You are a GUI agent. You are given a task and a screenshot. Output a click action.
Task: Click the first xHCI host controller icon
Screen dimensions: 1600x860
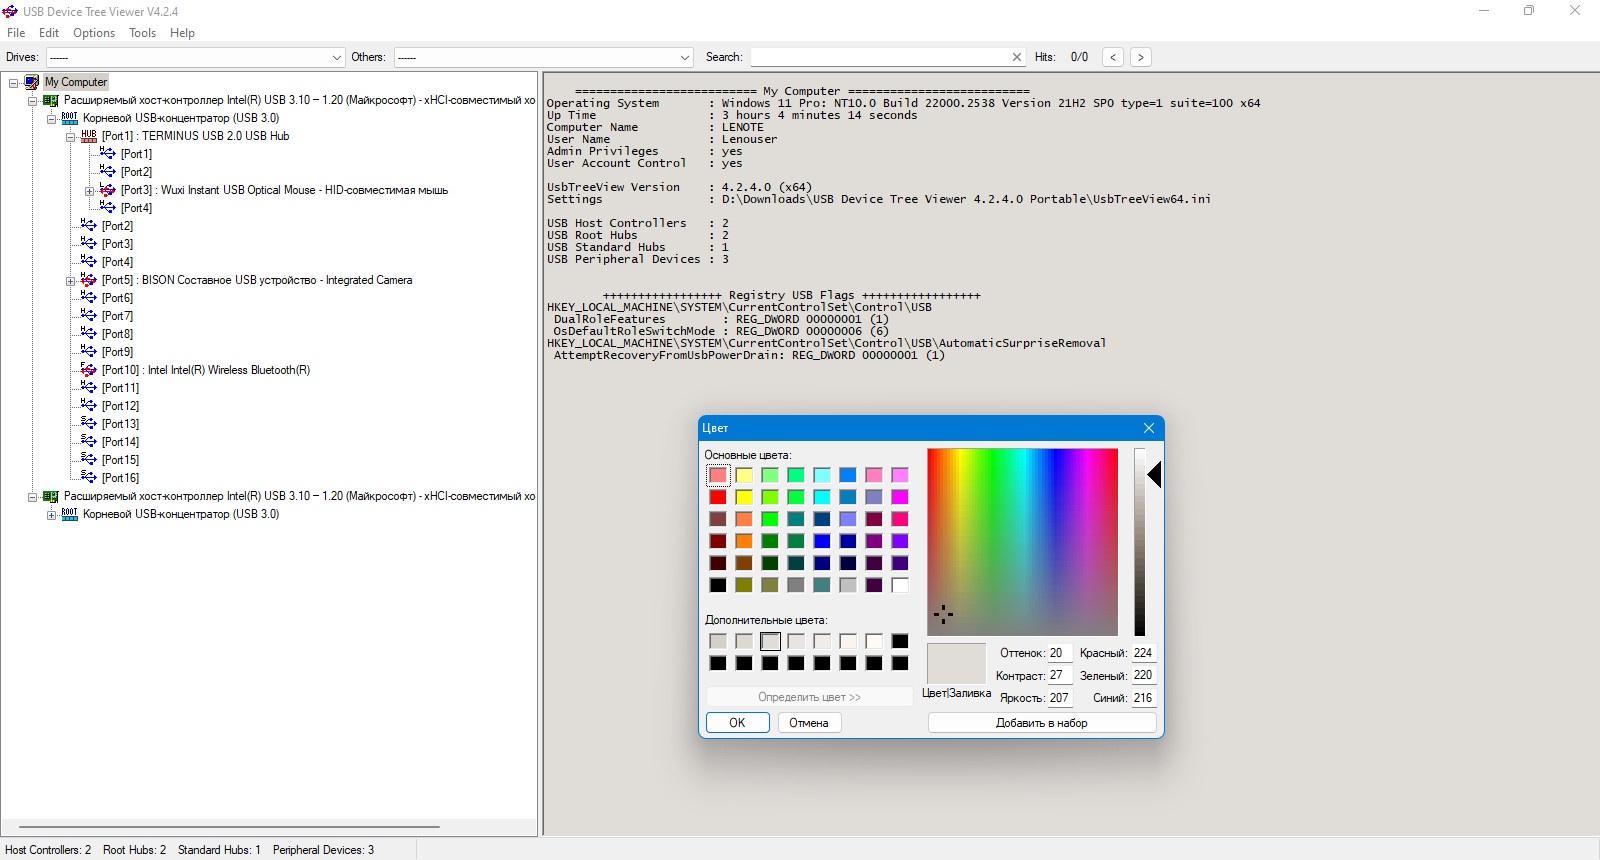(x=51, y=100)
